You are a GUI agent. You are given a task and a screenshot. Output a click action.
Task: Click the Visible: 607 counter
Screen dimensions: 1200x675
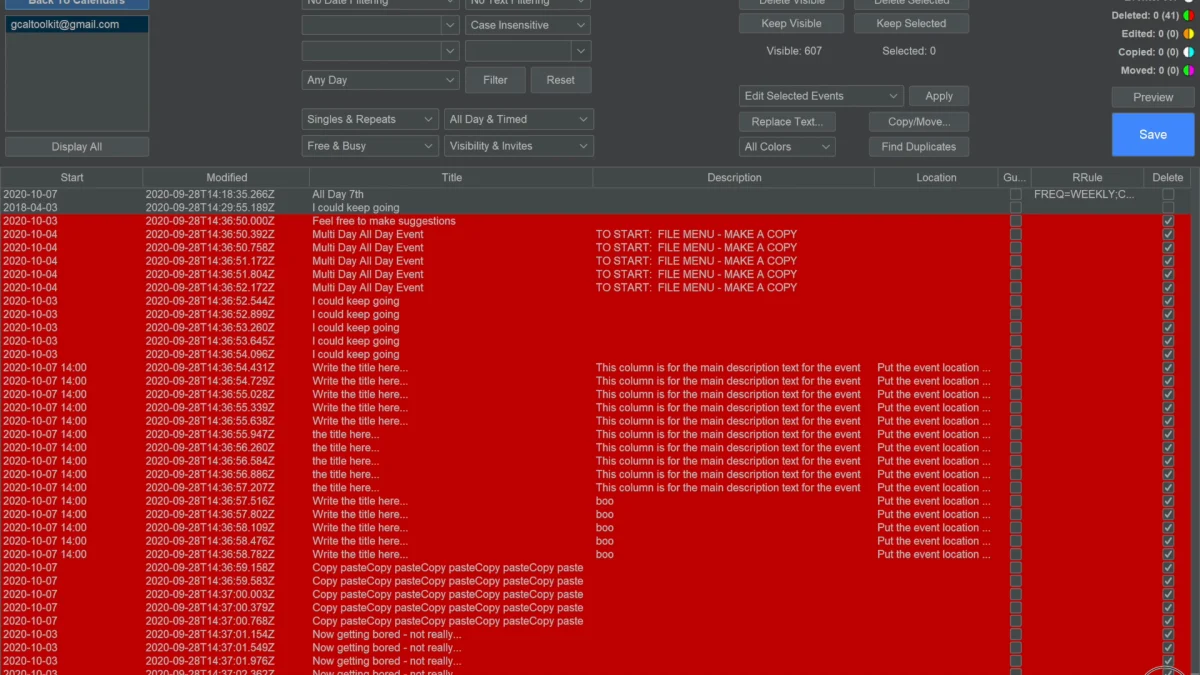click(x=794, y=51)
